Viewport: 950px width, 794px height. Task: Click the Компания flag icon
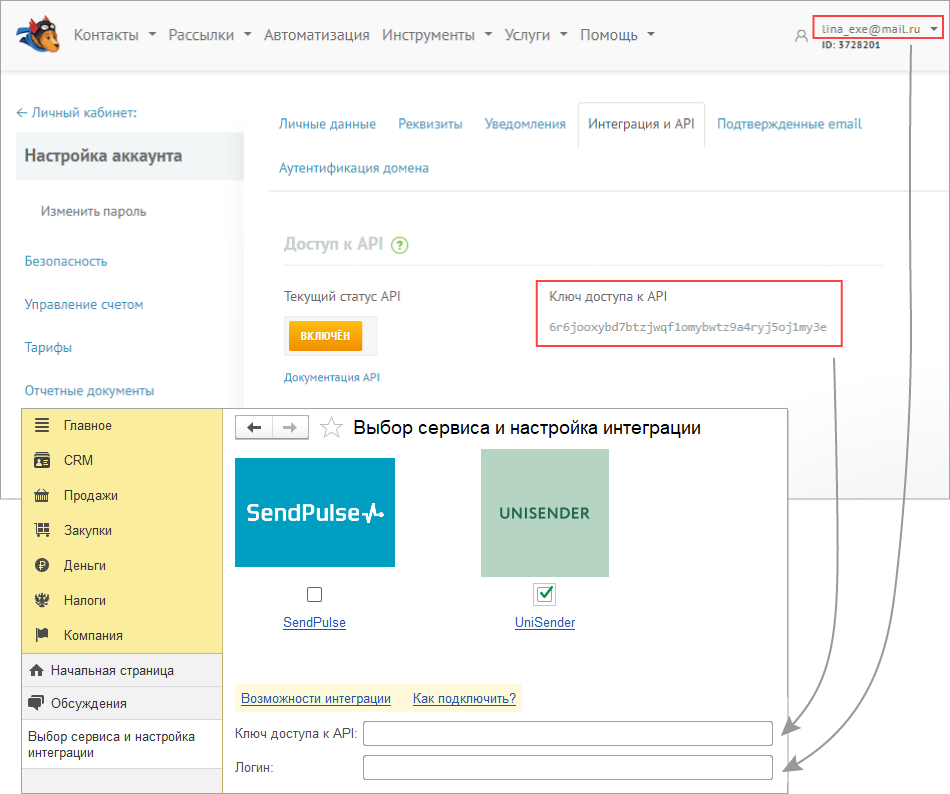(42, 635)
